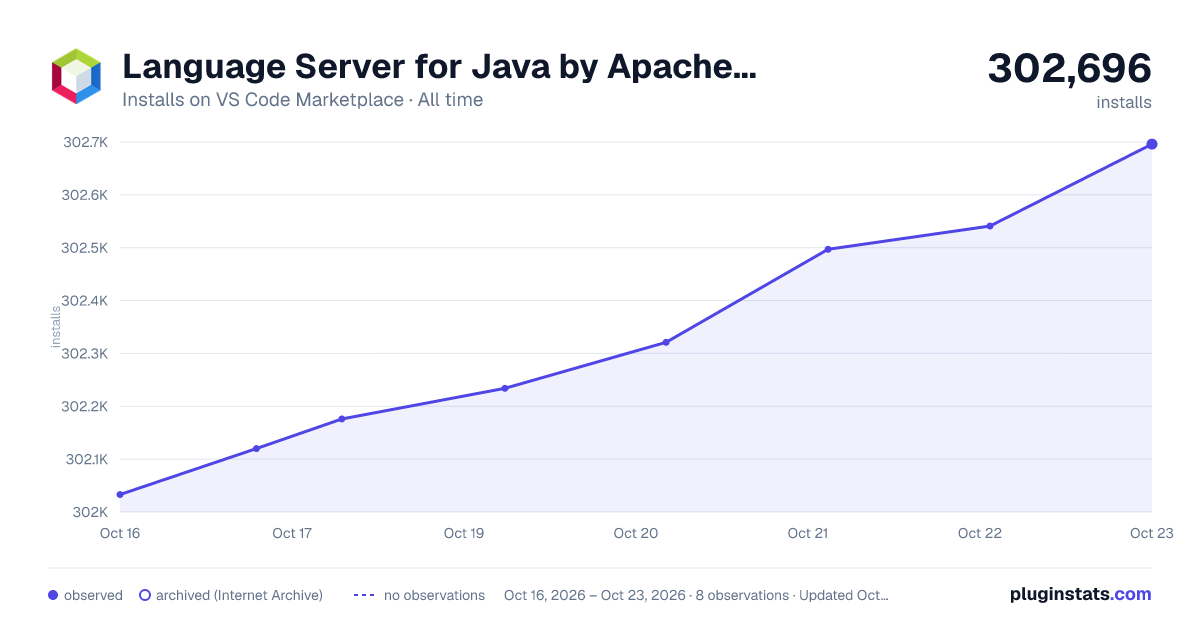Click the Apache NetBeans cube logo
The width and height of the screenshot is (1200, 630).
76,76
